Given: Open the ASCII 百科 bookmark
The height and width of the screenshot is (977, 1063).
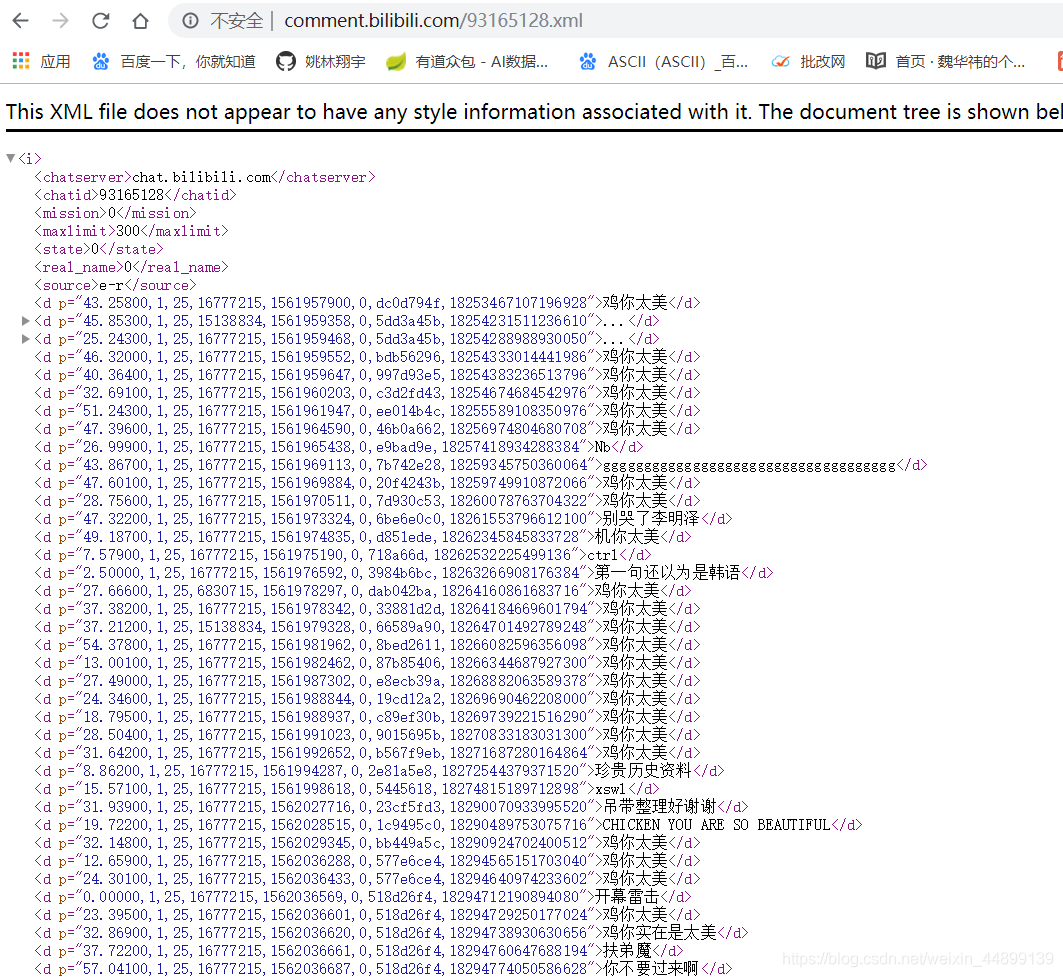Looking at the screenshot, I should pos(663,62).
